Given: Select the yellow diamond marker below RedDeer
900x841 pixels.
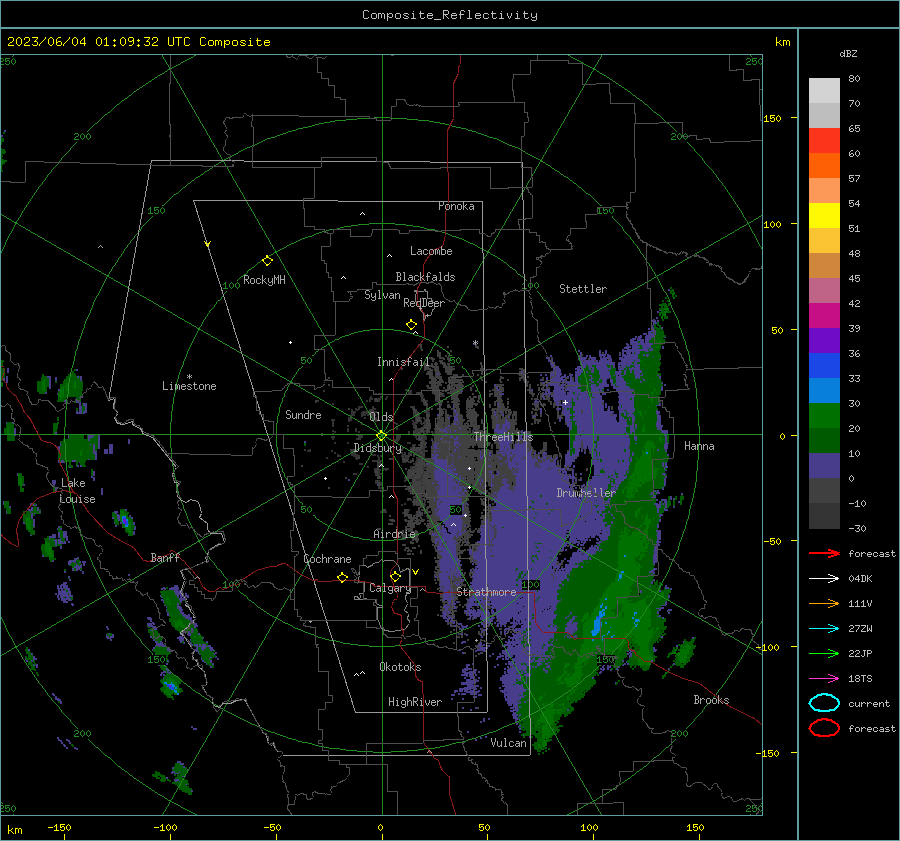Looking at the screenshot, I should pyautogui.click(x=412, y=325).
